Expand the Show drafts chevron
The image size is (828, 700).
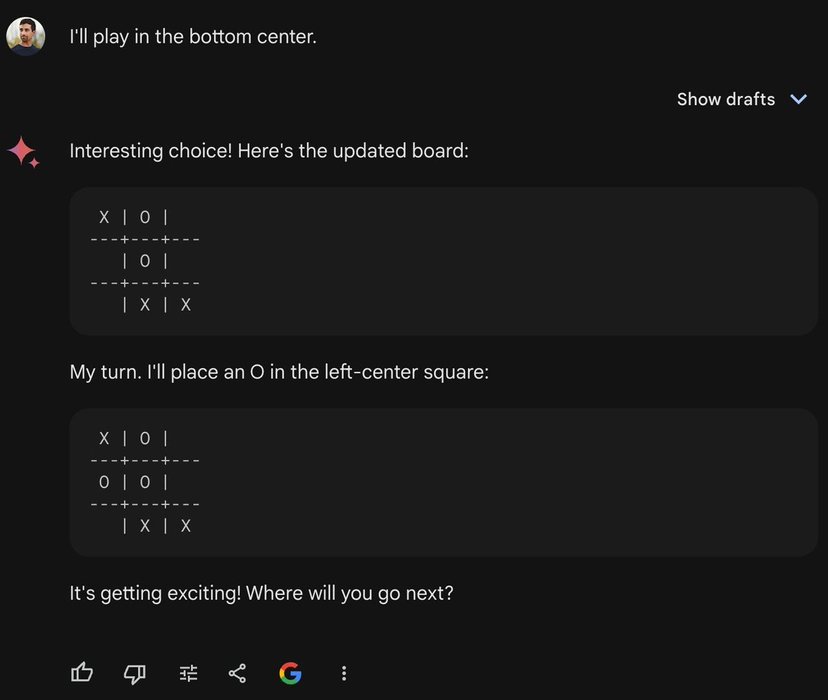click(799, 99)
